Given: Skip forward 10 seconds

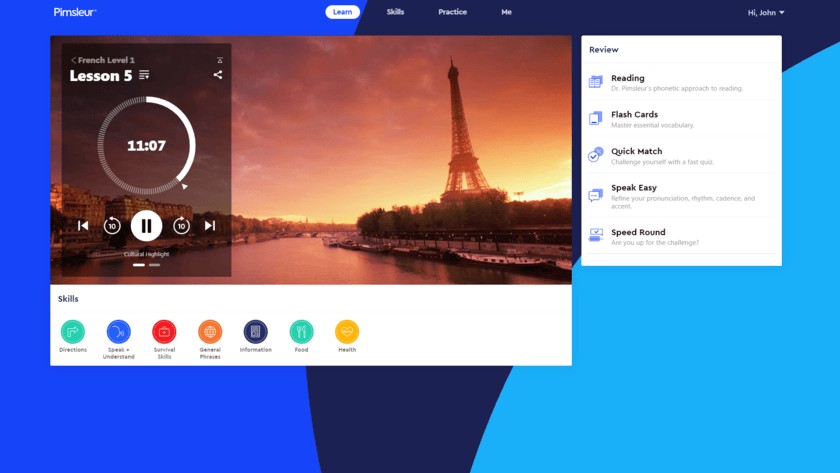Looking at the screenshot, I should pyautogui.click(x=181, y=226).
